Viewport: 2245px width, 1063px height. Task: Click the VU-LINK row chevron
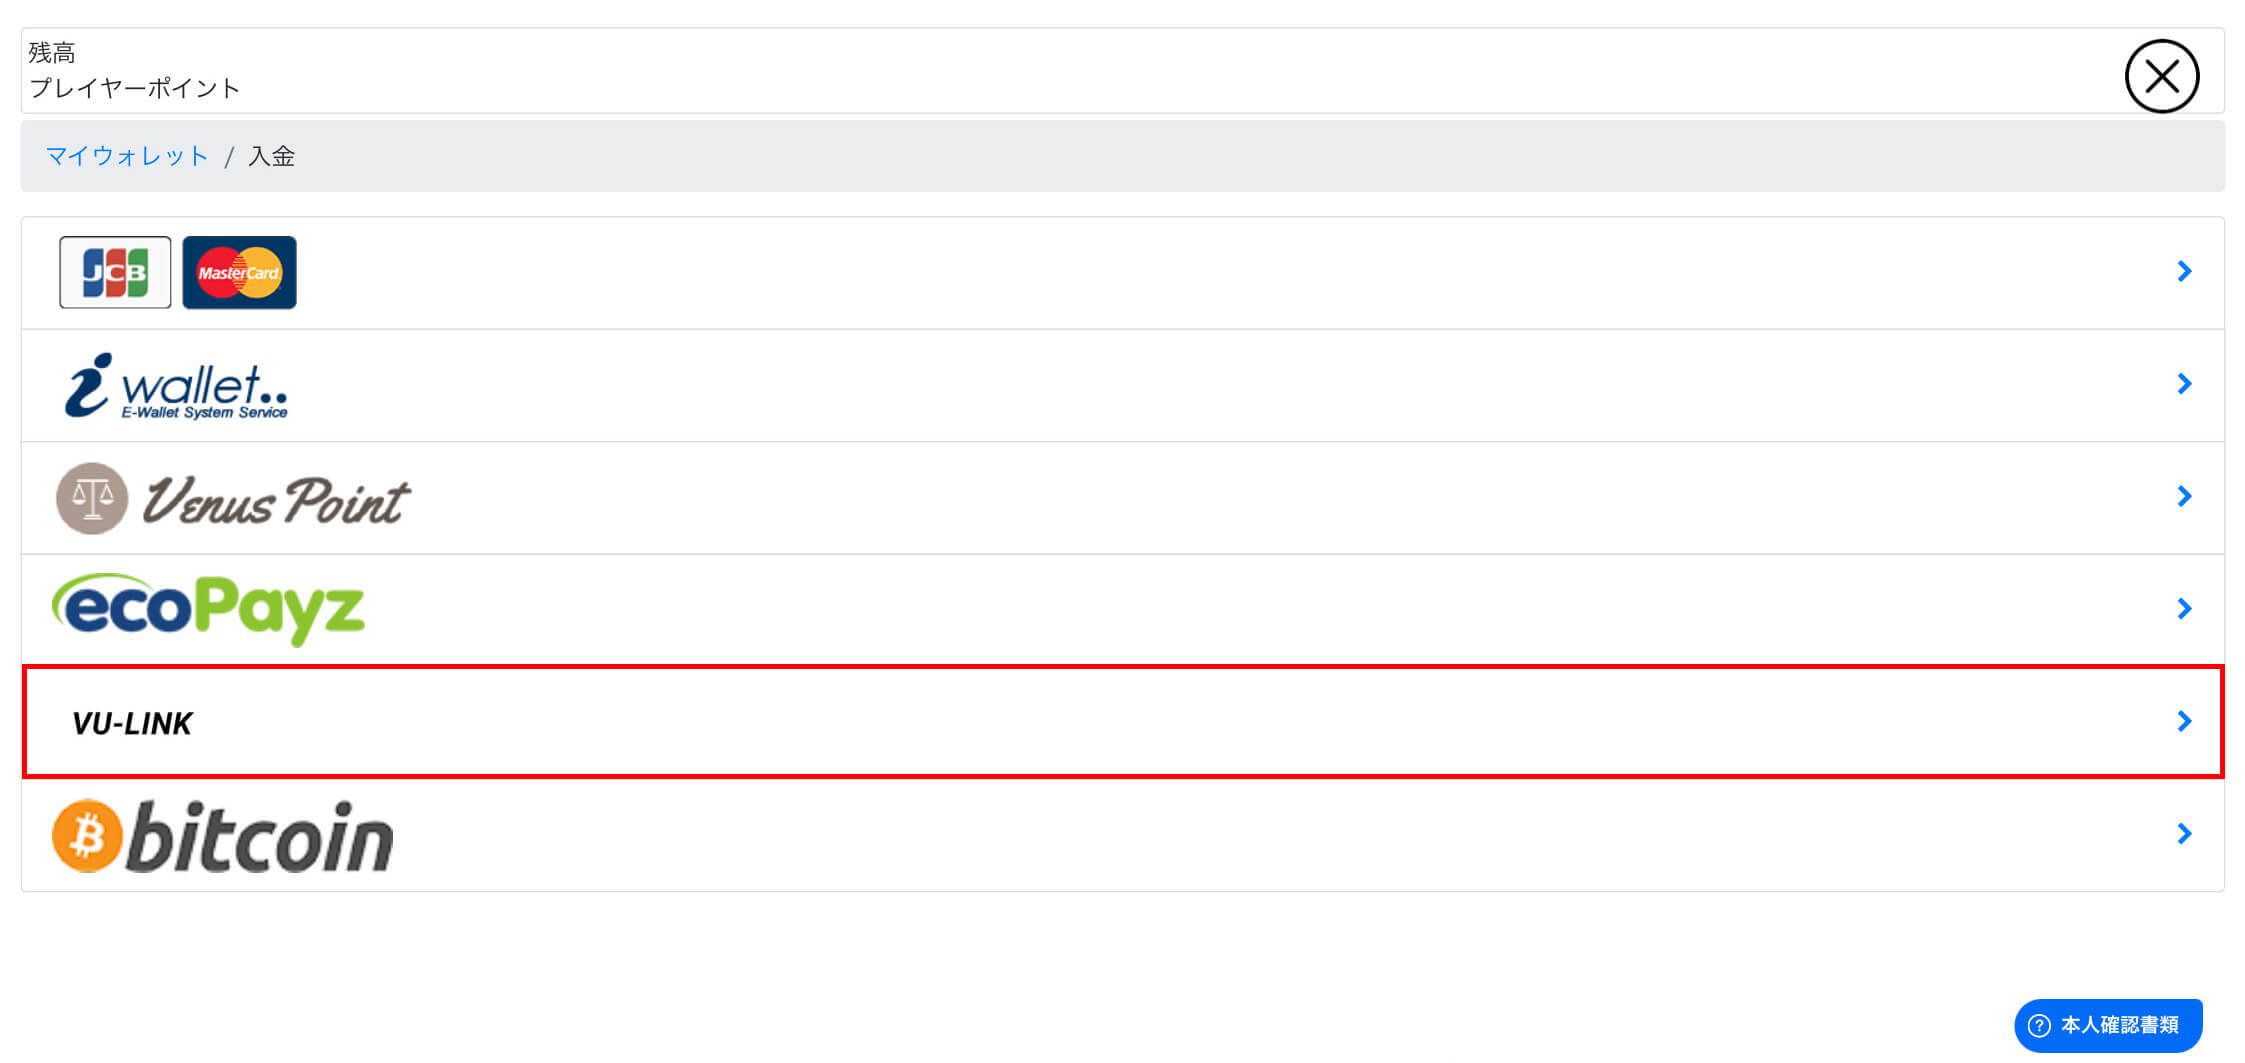[2184, 721]
